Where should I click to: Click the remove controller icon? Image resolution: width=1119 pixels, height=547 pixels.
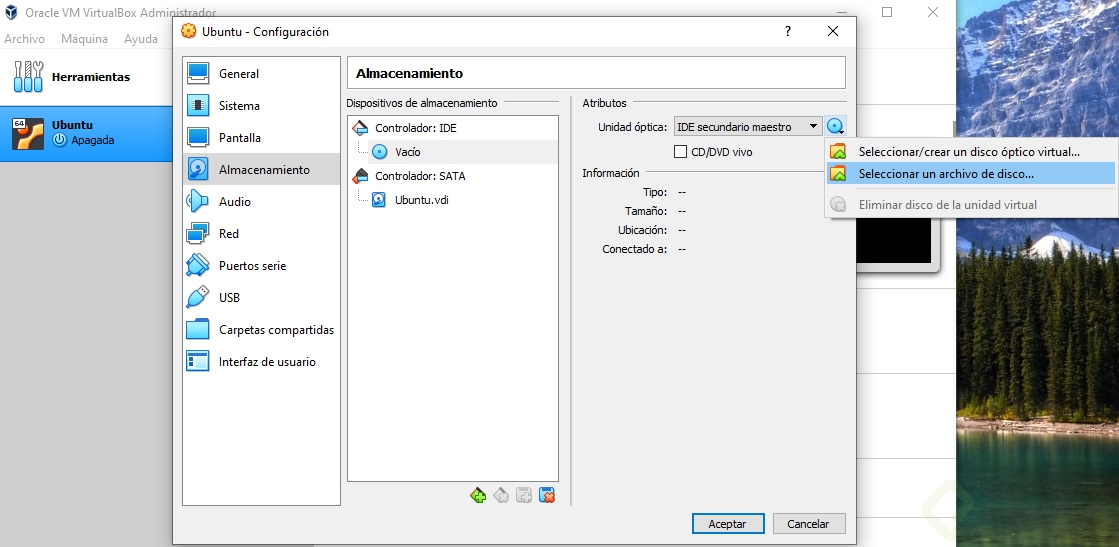coord(501,495)
